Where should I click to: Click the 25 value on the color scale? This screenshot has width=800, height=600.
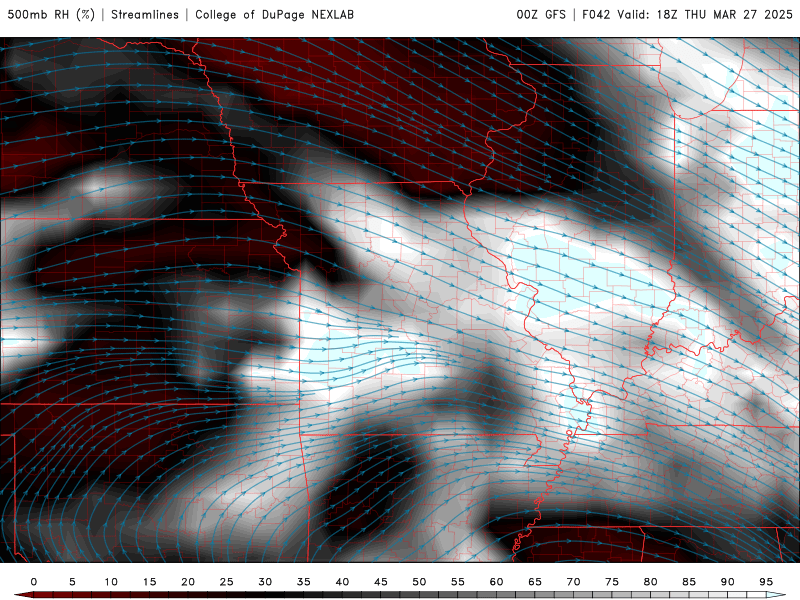[x=227, y=582]
